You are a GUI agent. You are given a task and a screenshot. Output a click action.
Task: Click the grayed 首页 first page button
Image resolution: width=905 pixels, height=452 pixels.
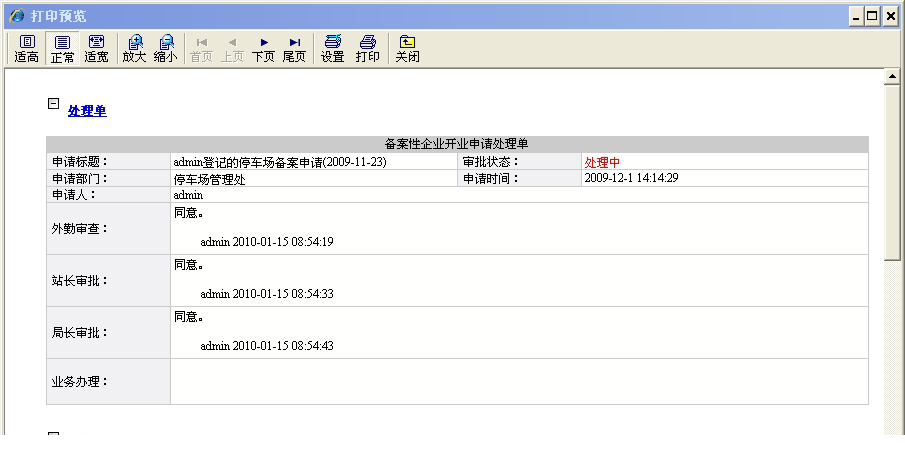(x=202, y=48)
